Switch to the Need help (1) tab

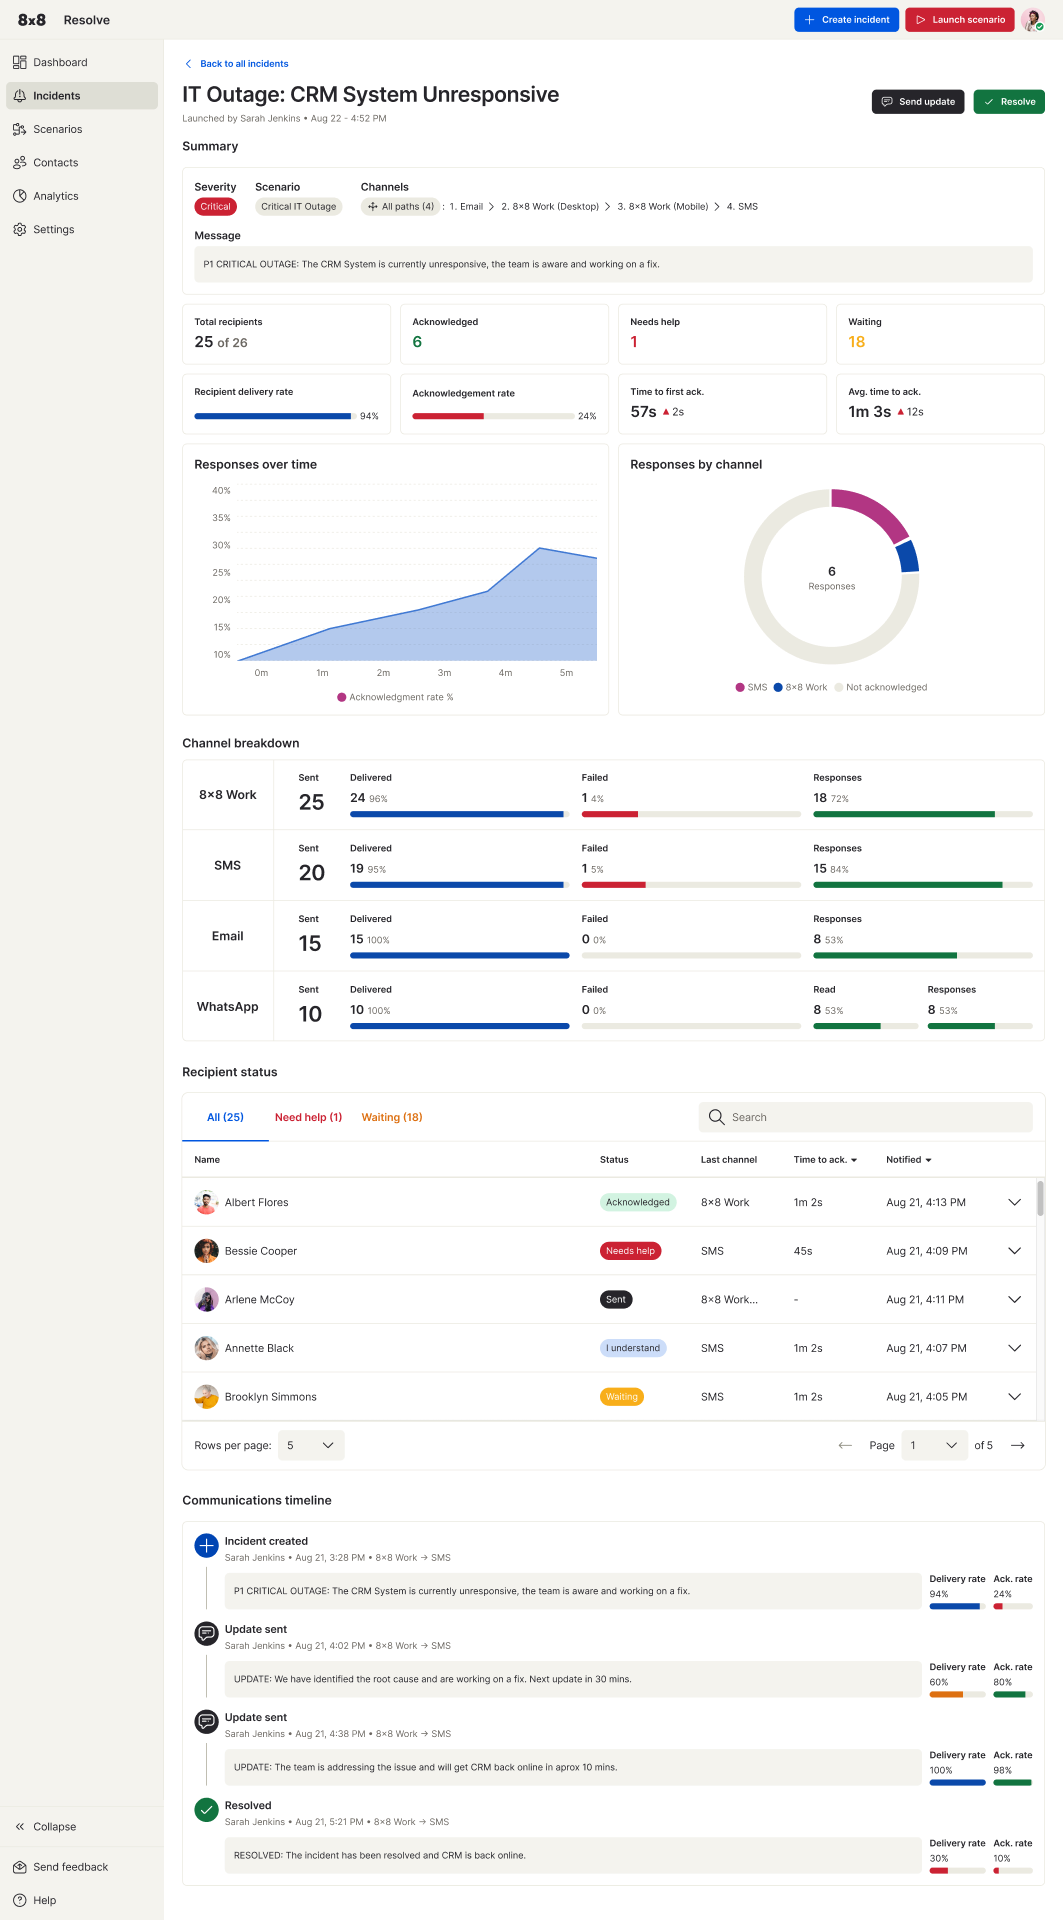click(308, 1117)
